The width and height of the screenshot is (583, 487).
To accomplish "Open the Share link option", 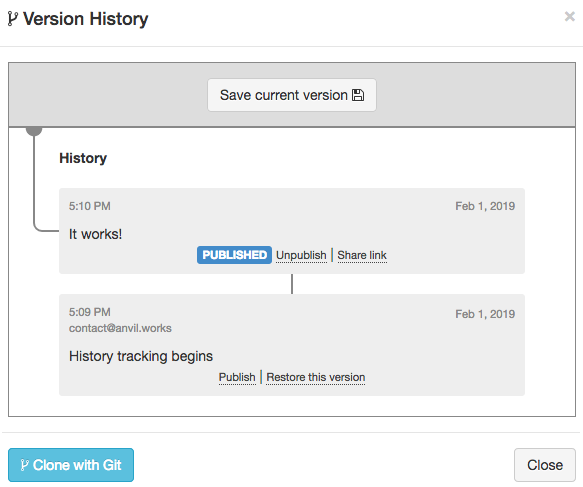I will coord(362,255).
